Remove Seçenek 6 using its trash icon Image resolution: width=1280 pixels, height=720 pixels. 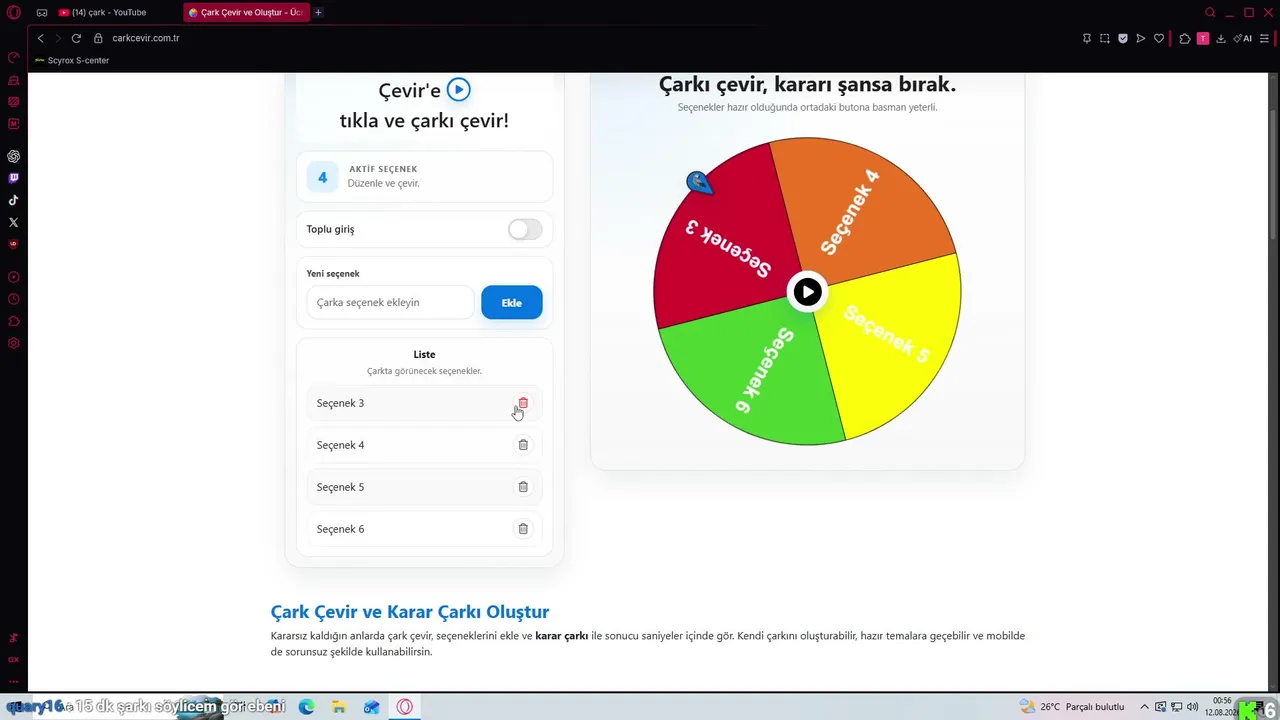point(523,529)
